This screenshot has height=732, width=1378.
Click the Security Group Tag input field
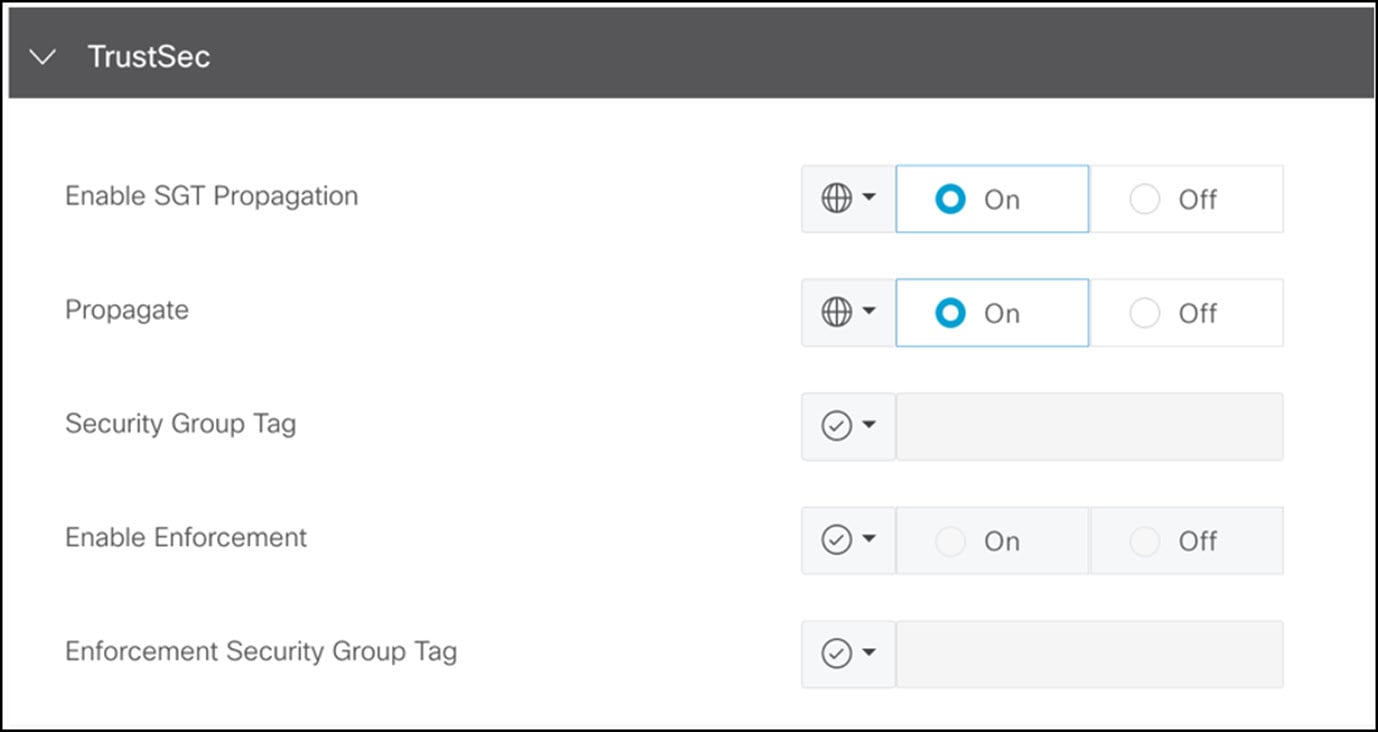tap(1089, 427)
